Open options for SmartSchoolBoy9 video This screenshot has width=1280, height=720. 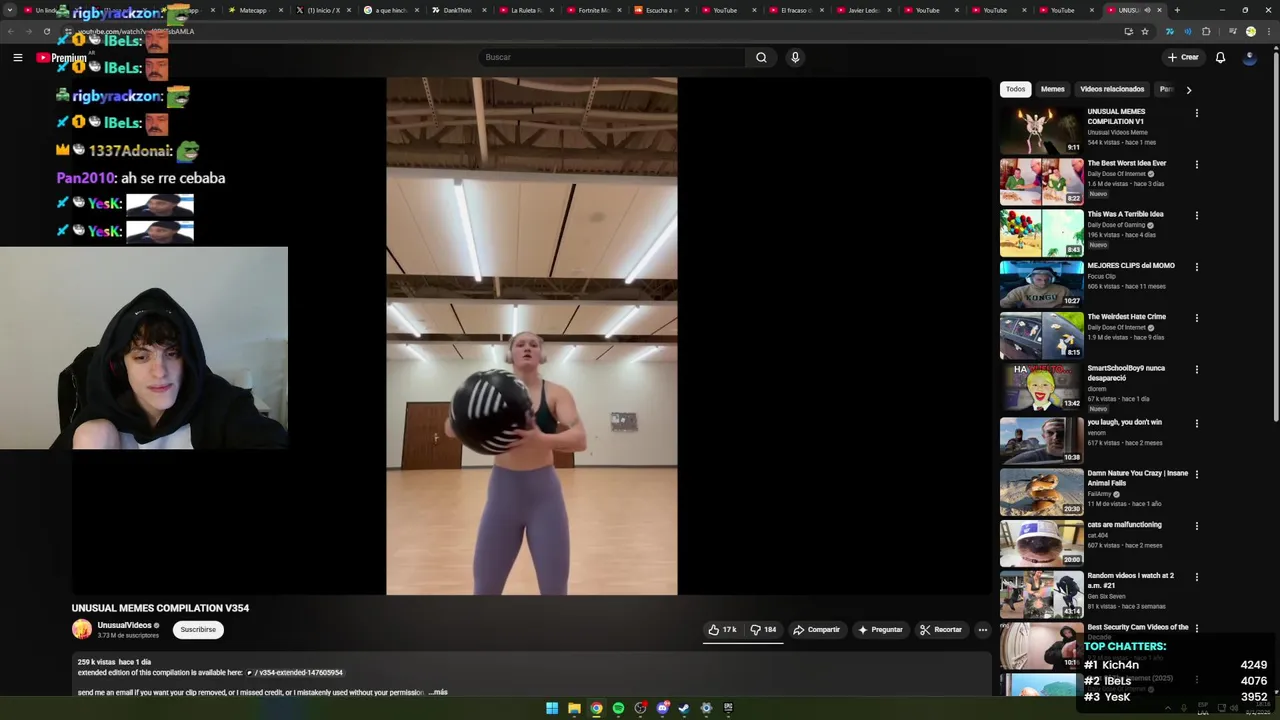pos(1196,370)
